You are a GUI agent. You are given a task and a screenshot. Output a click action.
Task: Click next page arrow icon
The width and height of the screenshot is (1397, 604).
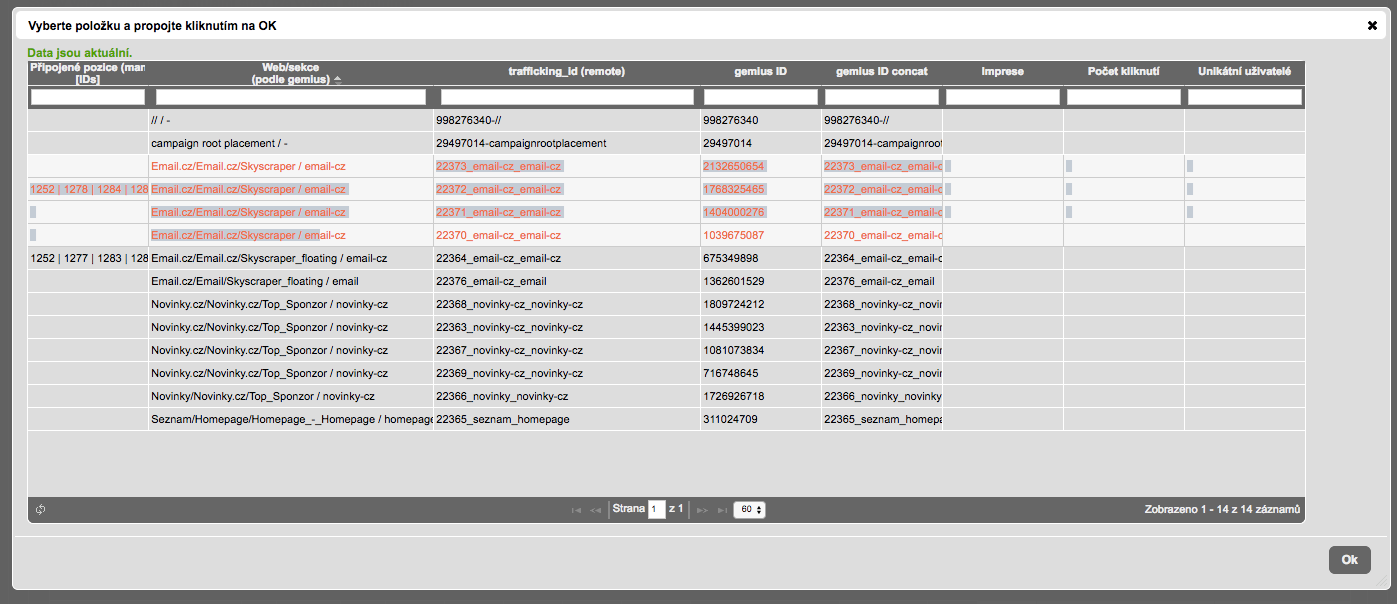702,510
